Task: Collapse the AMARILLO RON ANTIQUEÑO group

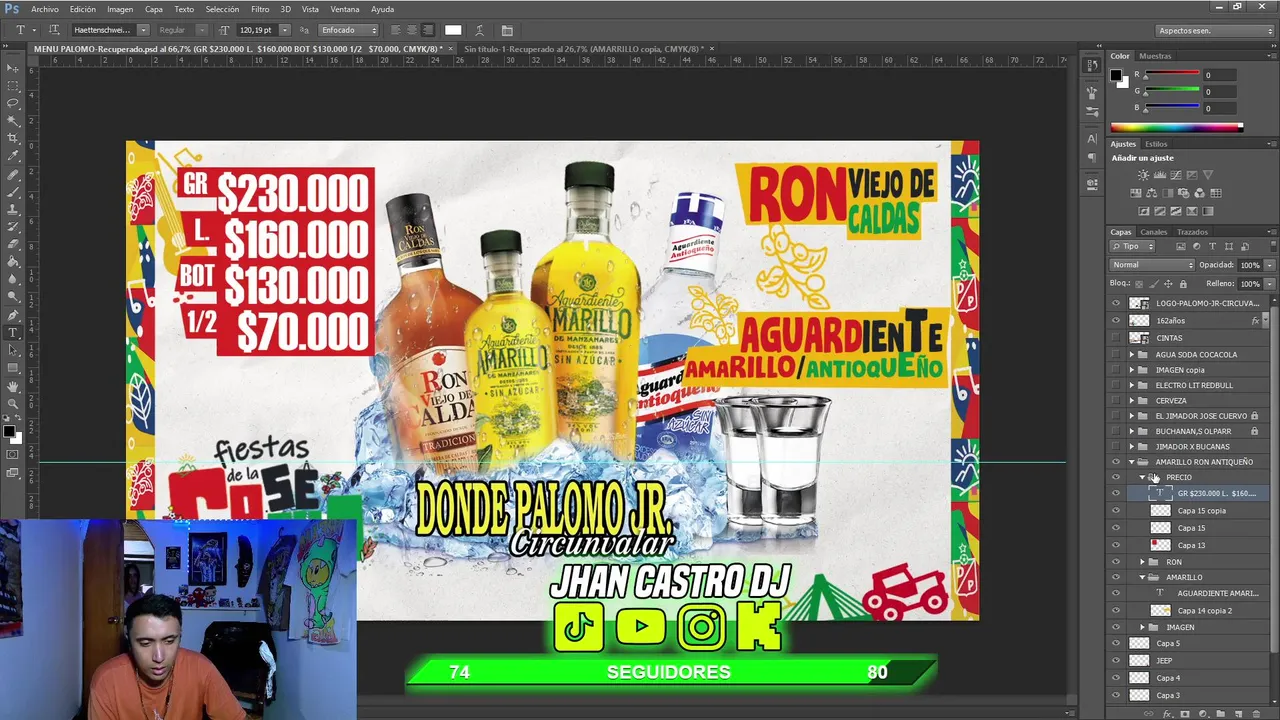Action: click(1132, 462)
